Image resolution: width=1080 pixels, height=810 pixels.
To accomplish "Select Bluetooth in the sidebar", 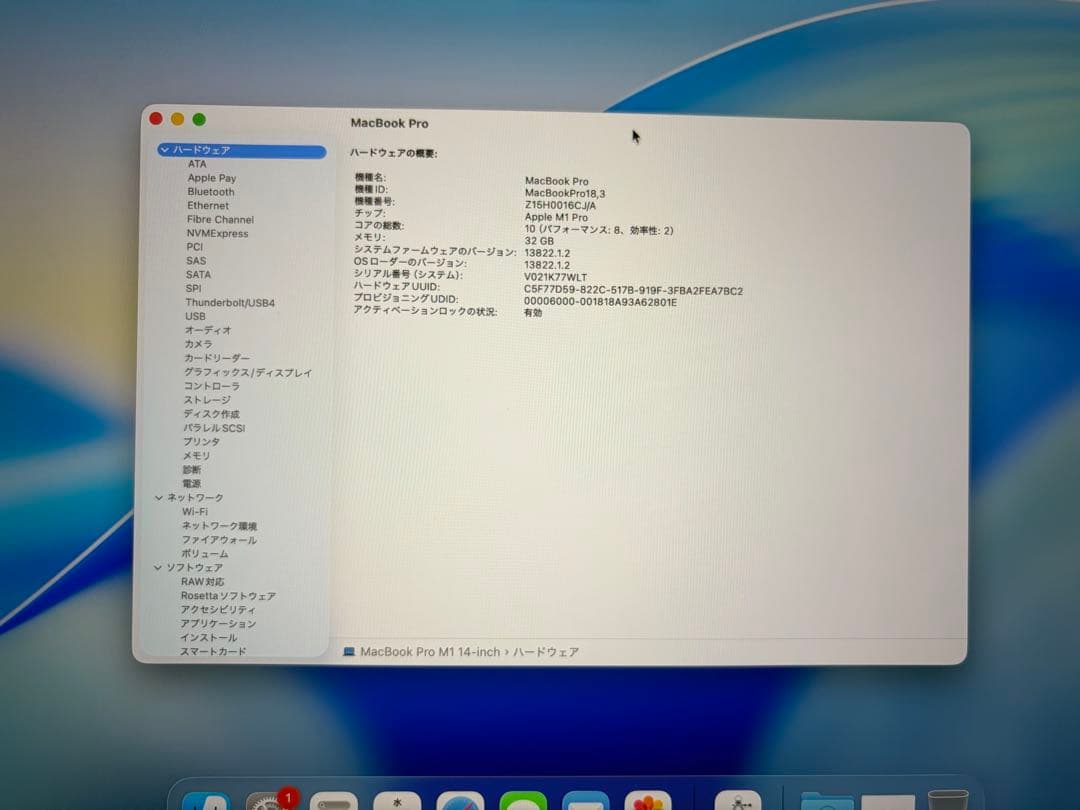I will (x=211, y=191).
